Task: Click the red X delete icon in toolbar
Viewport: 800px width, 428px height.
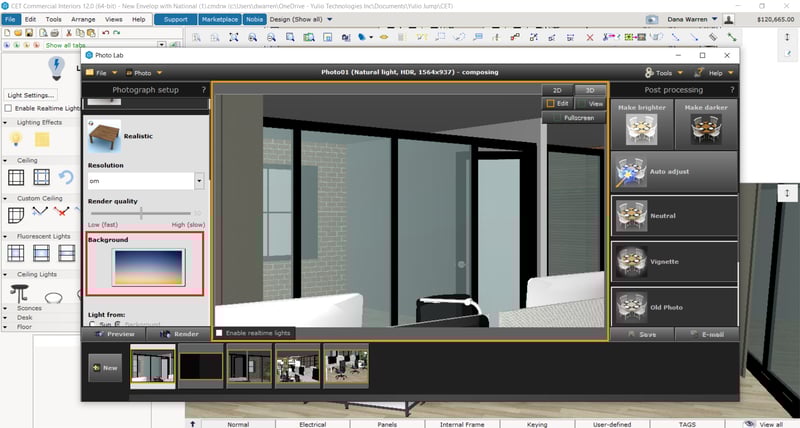Action: click(x=589, y=37)
